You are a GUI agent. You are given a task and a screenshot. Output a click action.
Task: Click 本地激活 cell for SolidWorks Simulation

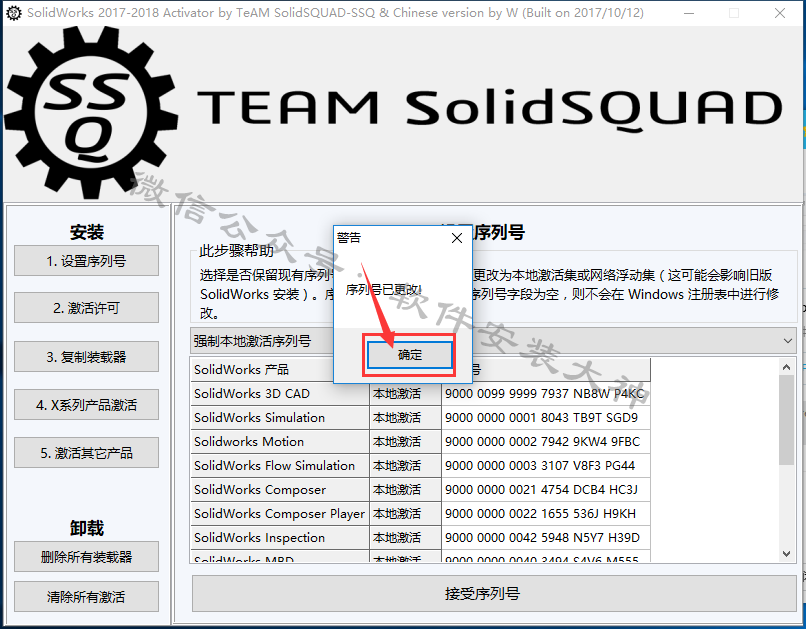(x=405, y=418)
